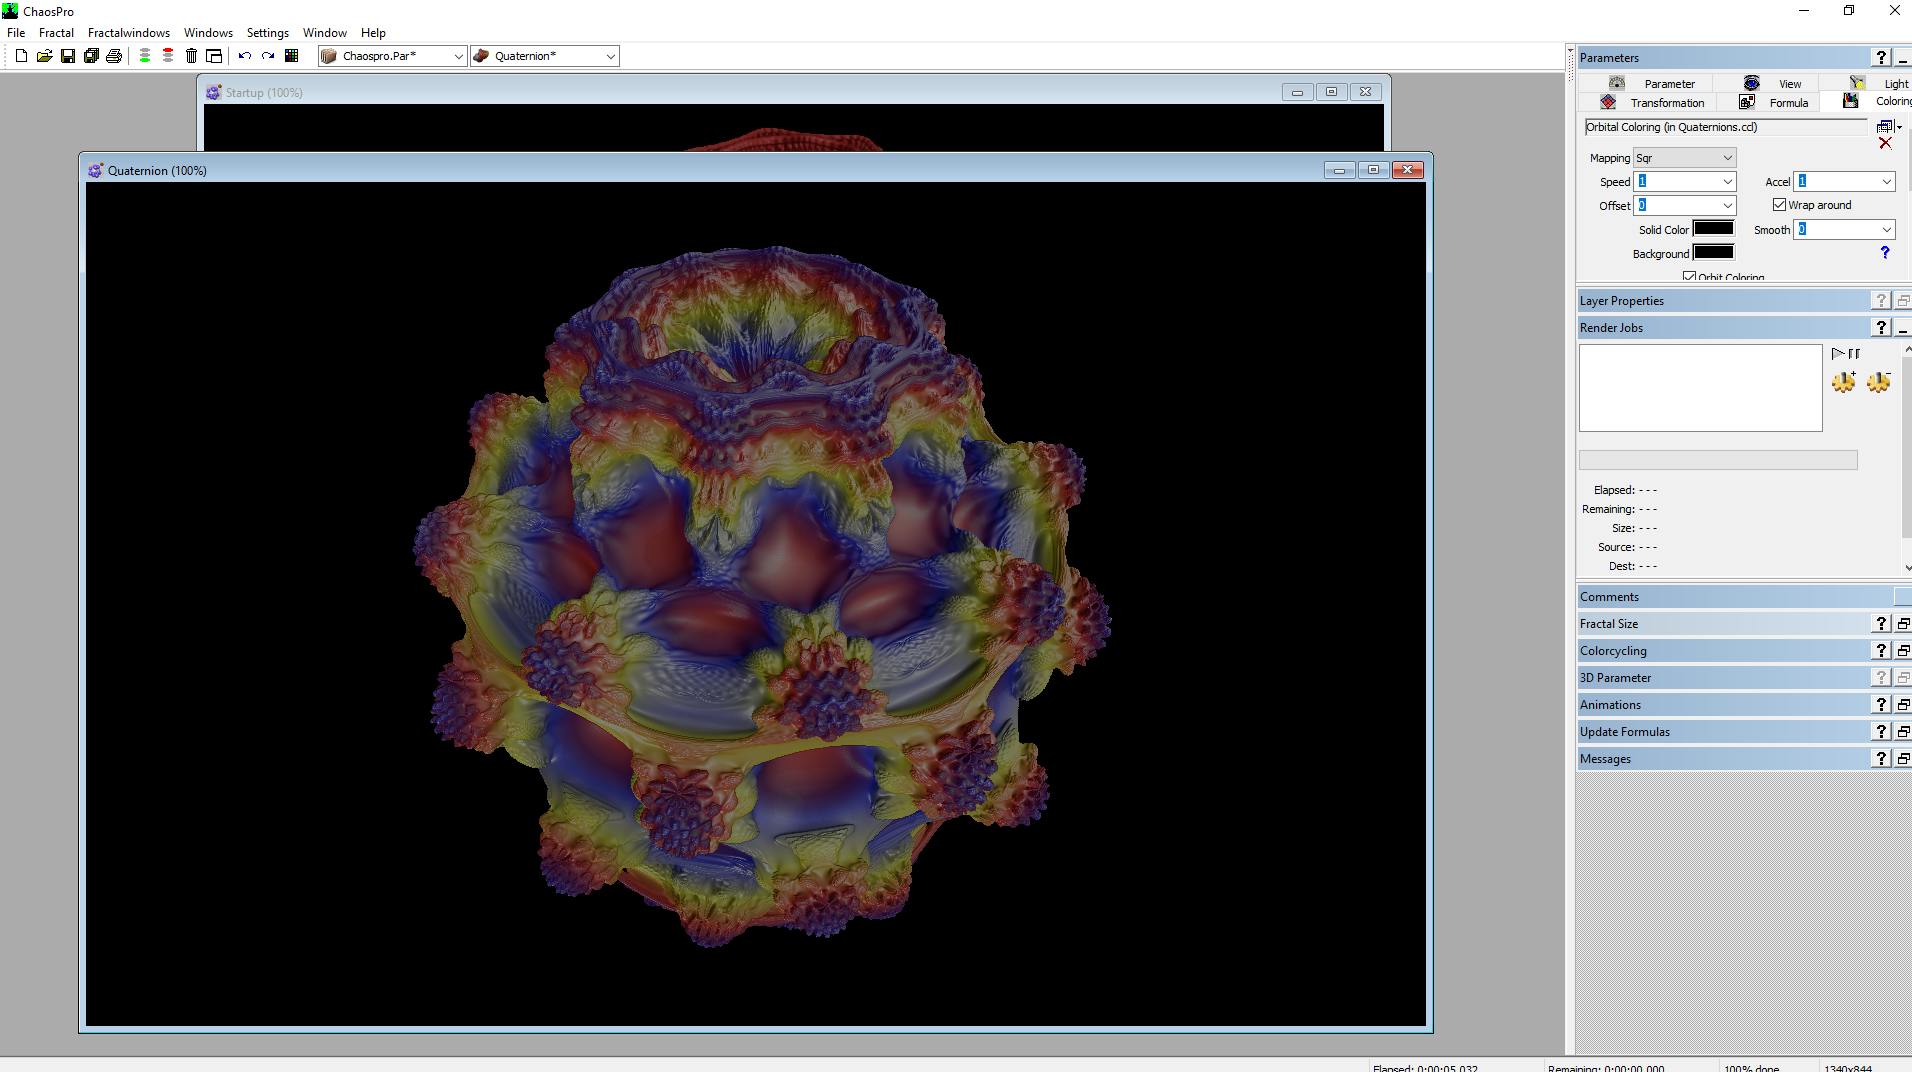This screenshot has height=1072, width=1912.
Task: Open the Fractalwindows menu
Action: (x=129, y=33)
